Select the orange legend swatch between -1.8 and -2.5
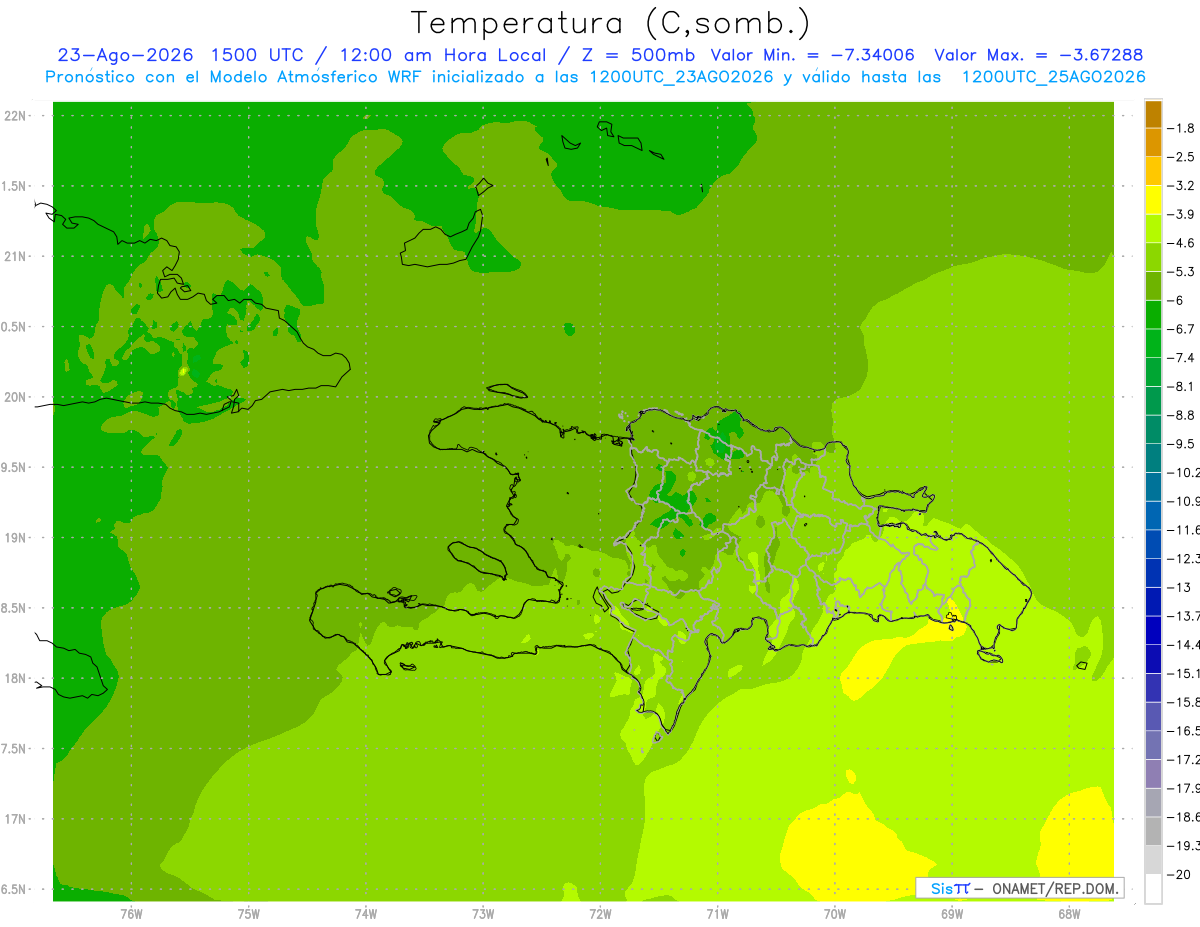 tap(1154, 143)
